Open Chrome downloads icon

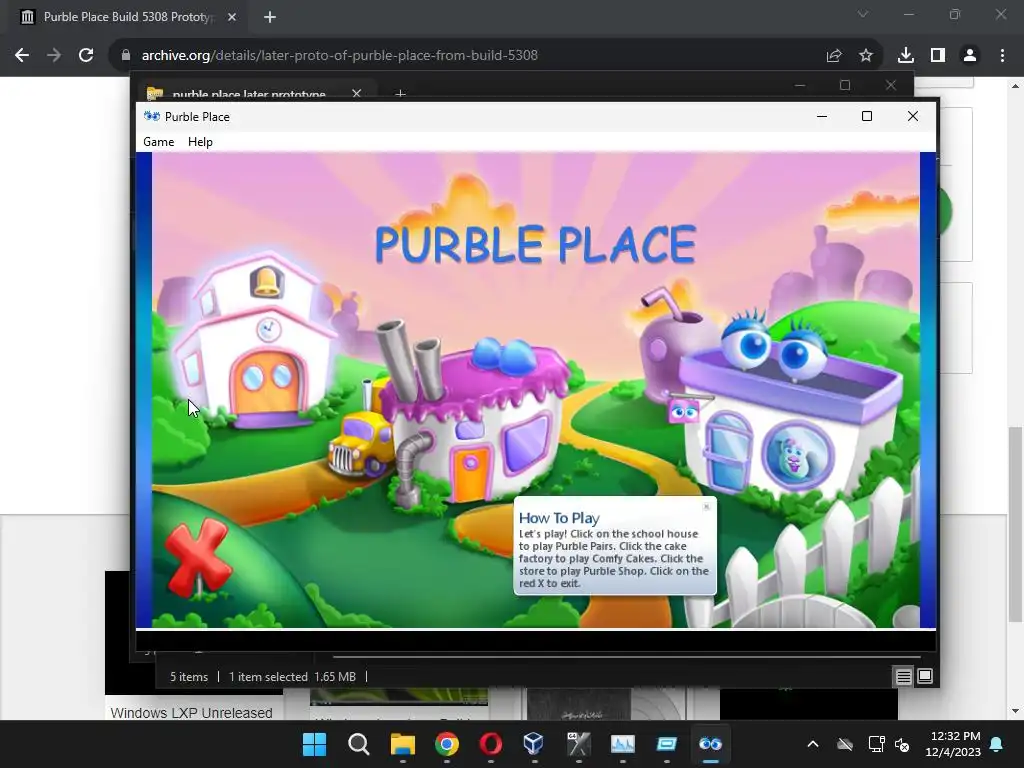906,56
